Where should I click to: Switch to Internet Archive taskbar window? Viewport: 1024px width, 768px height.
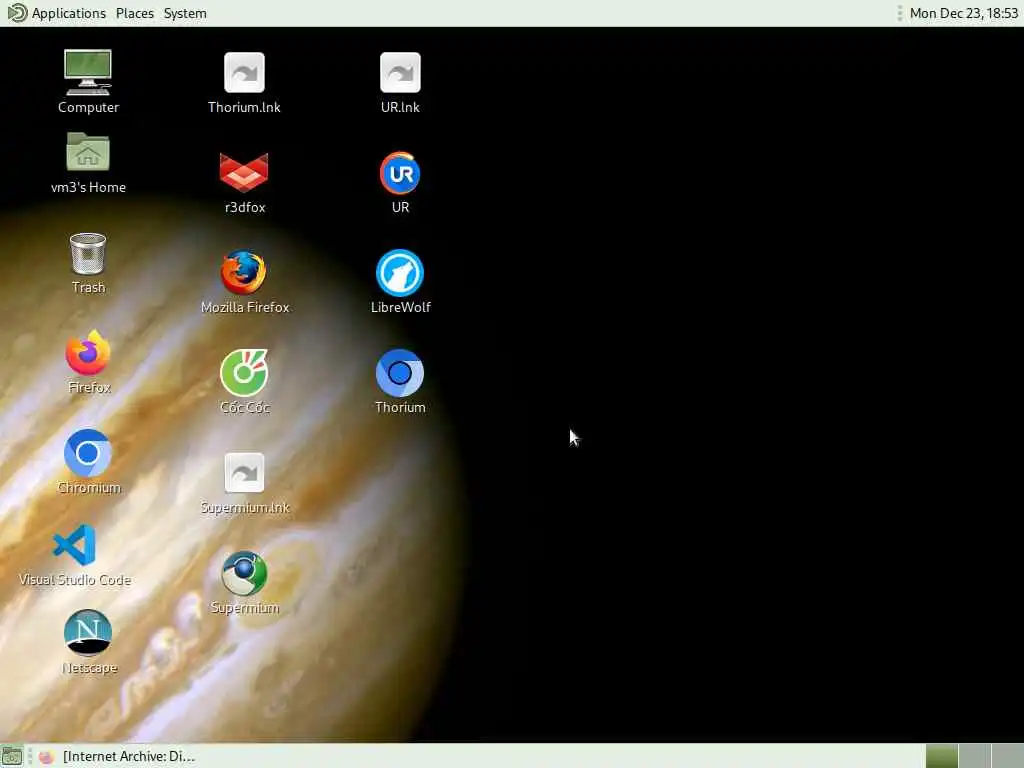118,756
